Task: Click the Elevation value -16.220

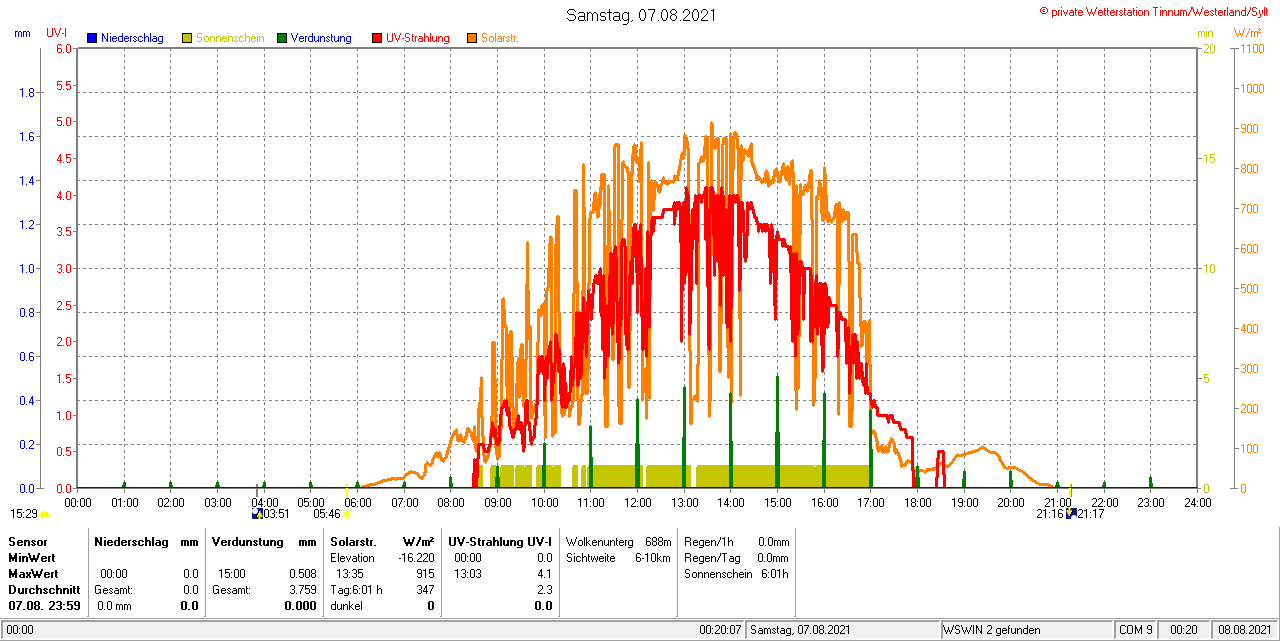Action: click(416, 557)
